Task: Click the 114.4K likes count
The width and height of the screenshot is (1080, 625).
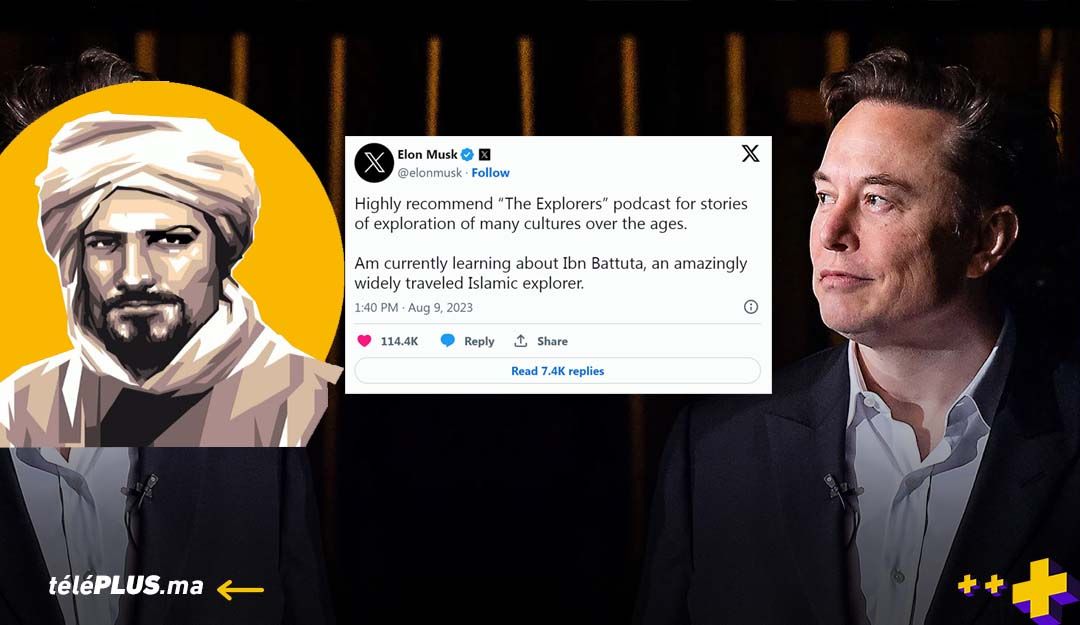Action: [399, 341]
